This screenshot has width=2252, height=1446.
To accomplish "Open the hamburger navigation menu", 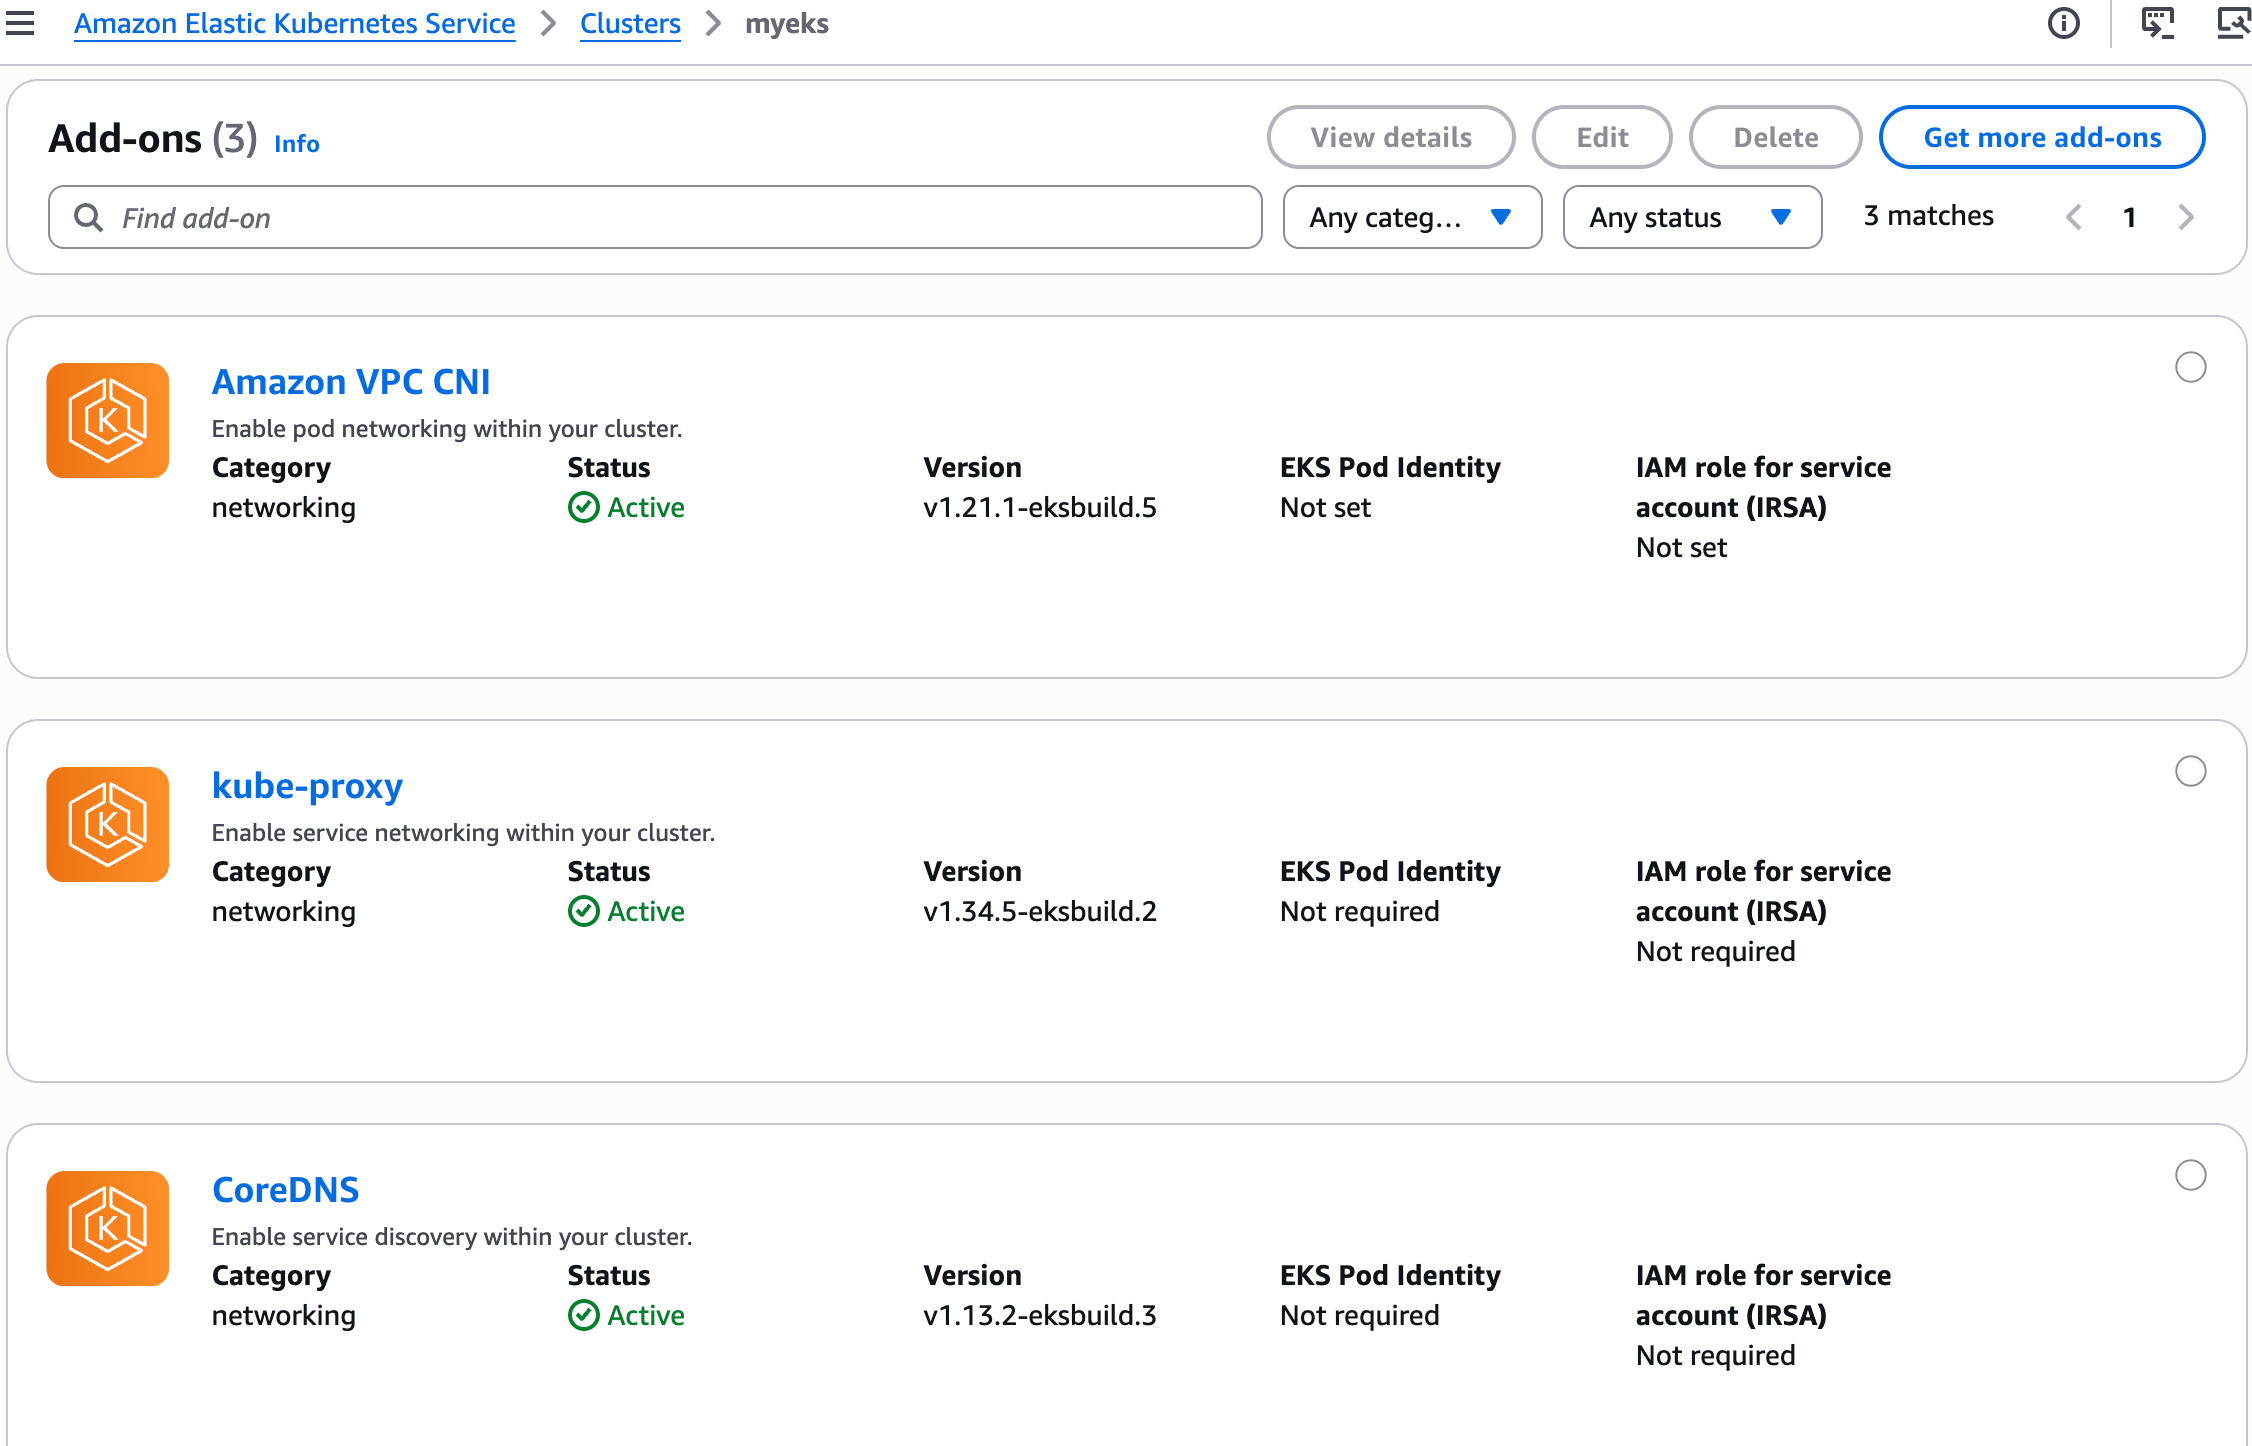I will 20,23.
